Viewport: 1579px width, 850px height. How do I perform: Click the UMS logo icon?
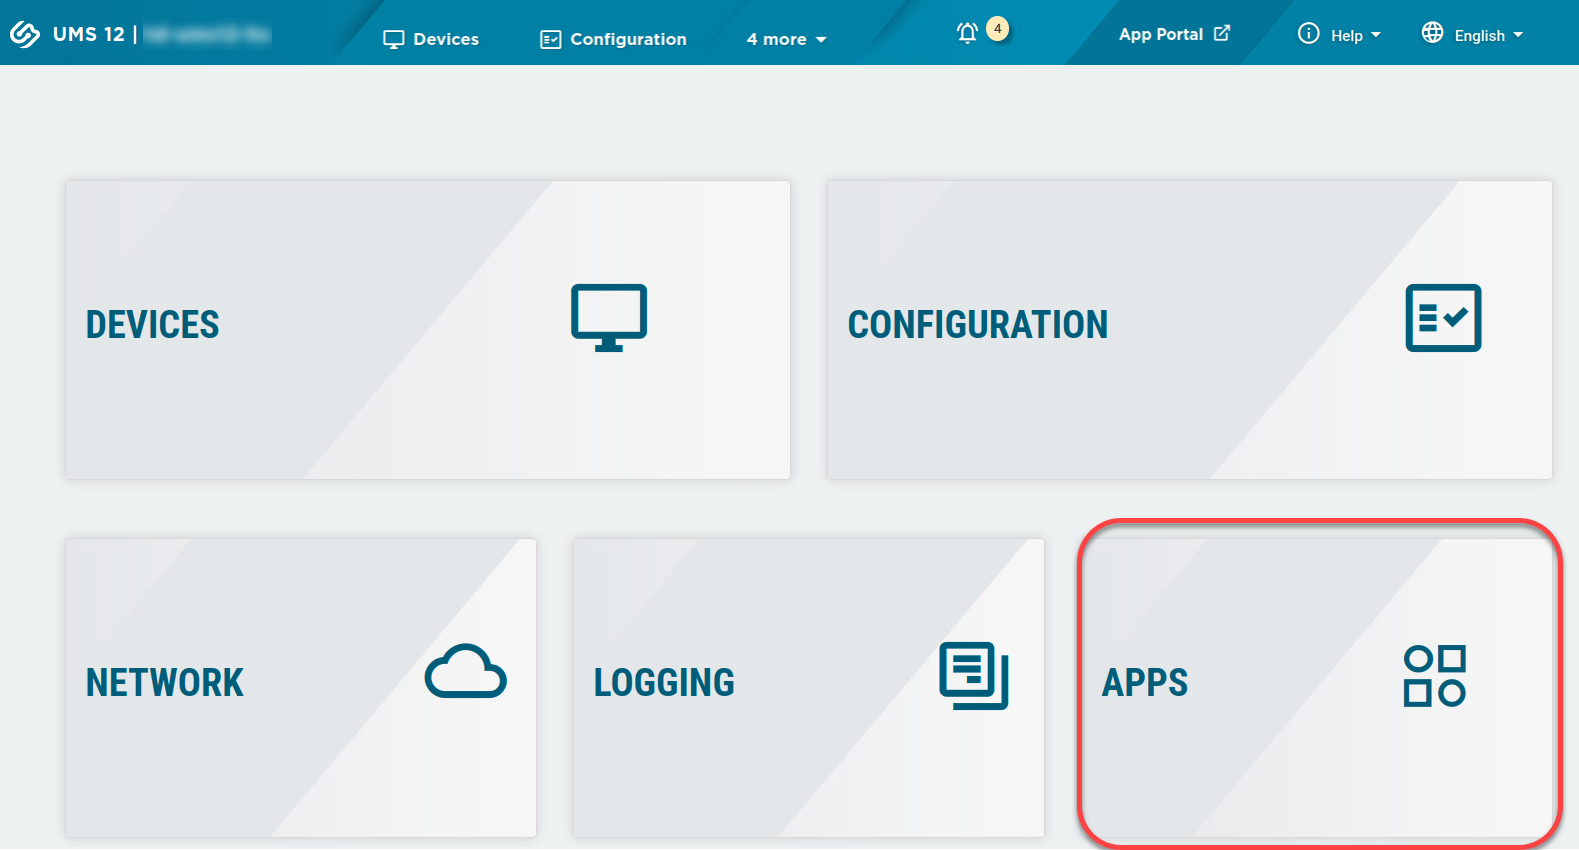click(24, 35)
